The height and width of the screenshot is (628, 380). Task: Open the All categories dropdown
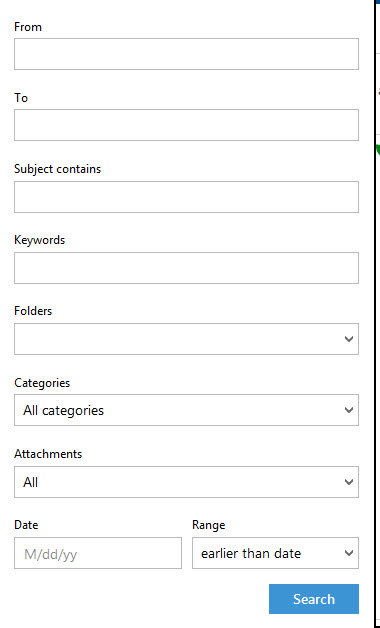click(186, 410)
